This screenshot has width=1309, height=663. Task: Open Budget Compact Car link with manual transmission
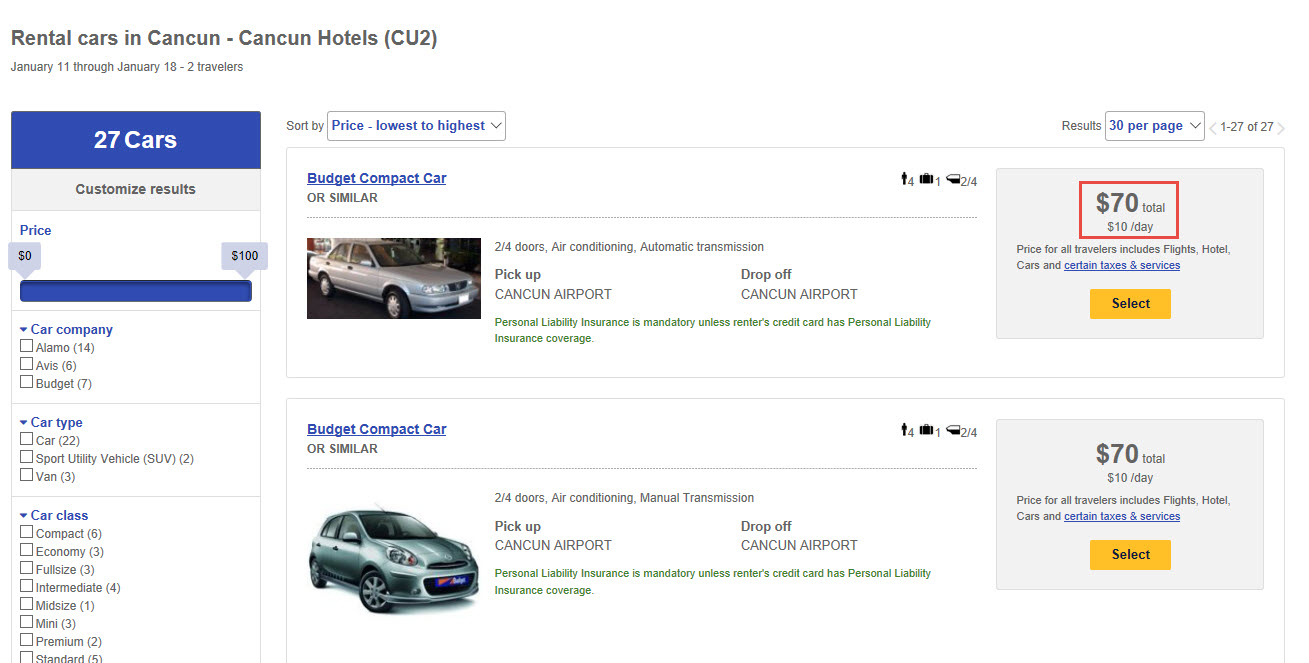[376, 429]
